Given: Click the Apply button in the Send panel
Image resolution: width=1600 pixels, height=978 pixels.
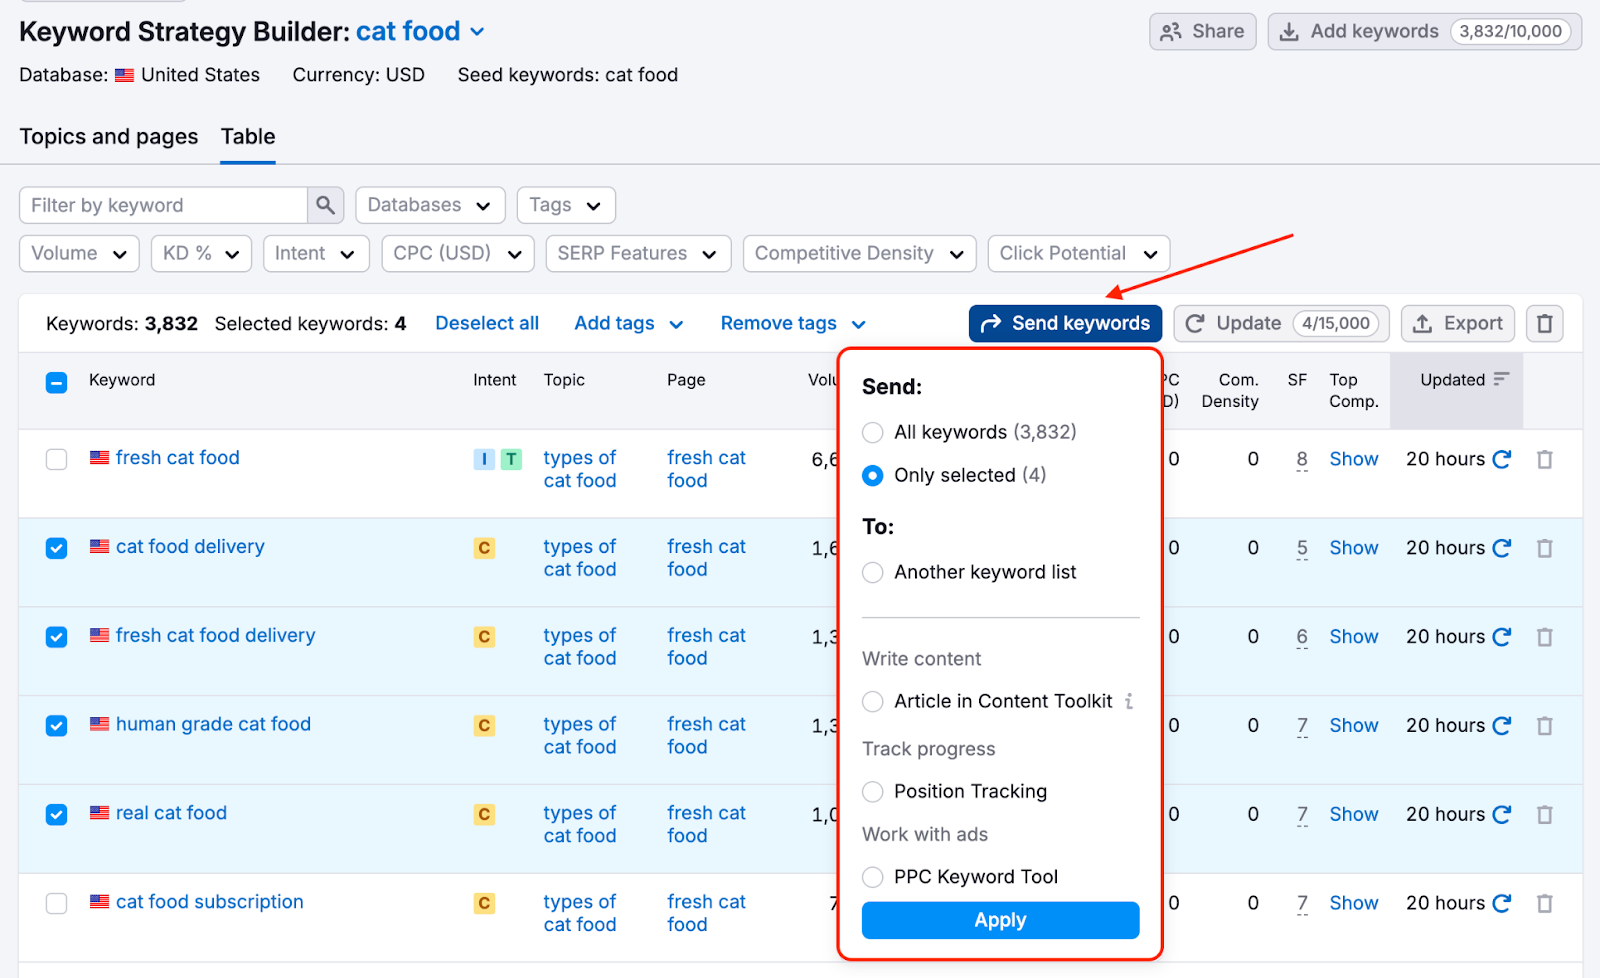Looking at the screenshot, I should pyautogui.click(x=999, y=920).
